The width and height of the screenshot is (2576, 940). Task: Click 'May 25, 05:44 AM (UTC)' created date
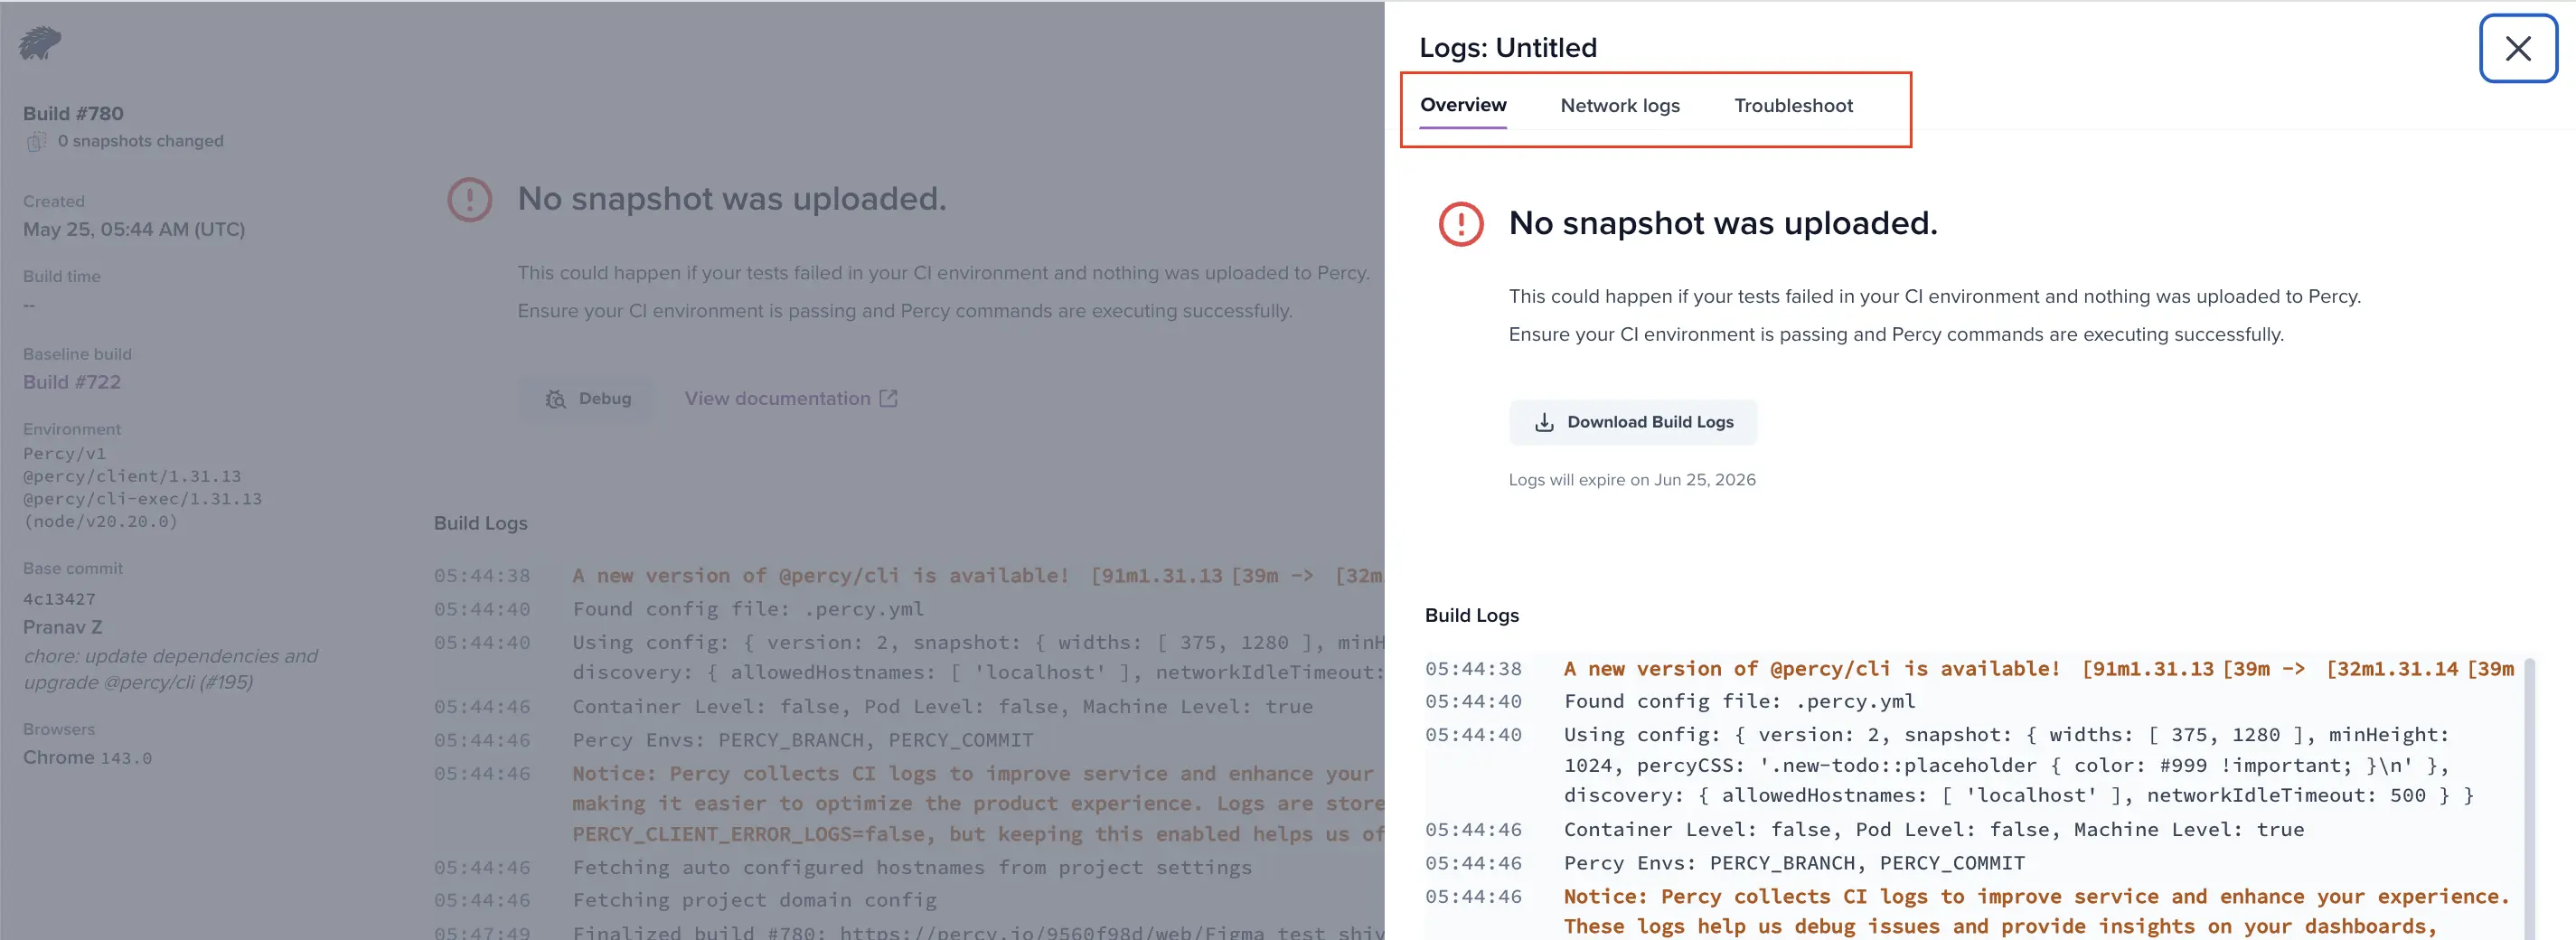pos(134,230)
